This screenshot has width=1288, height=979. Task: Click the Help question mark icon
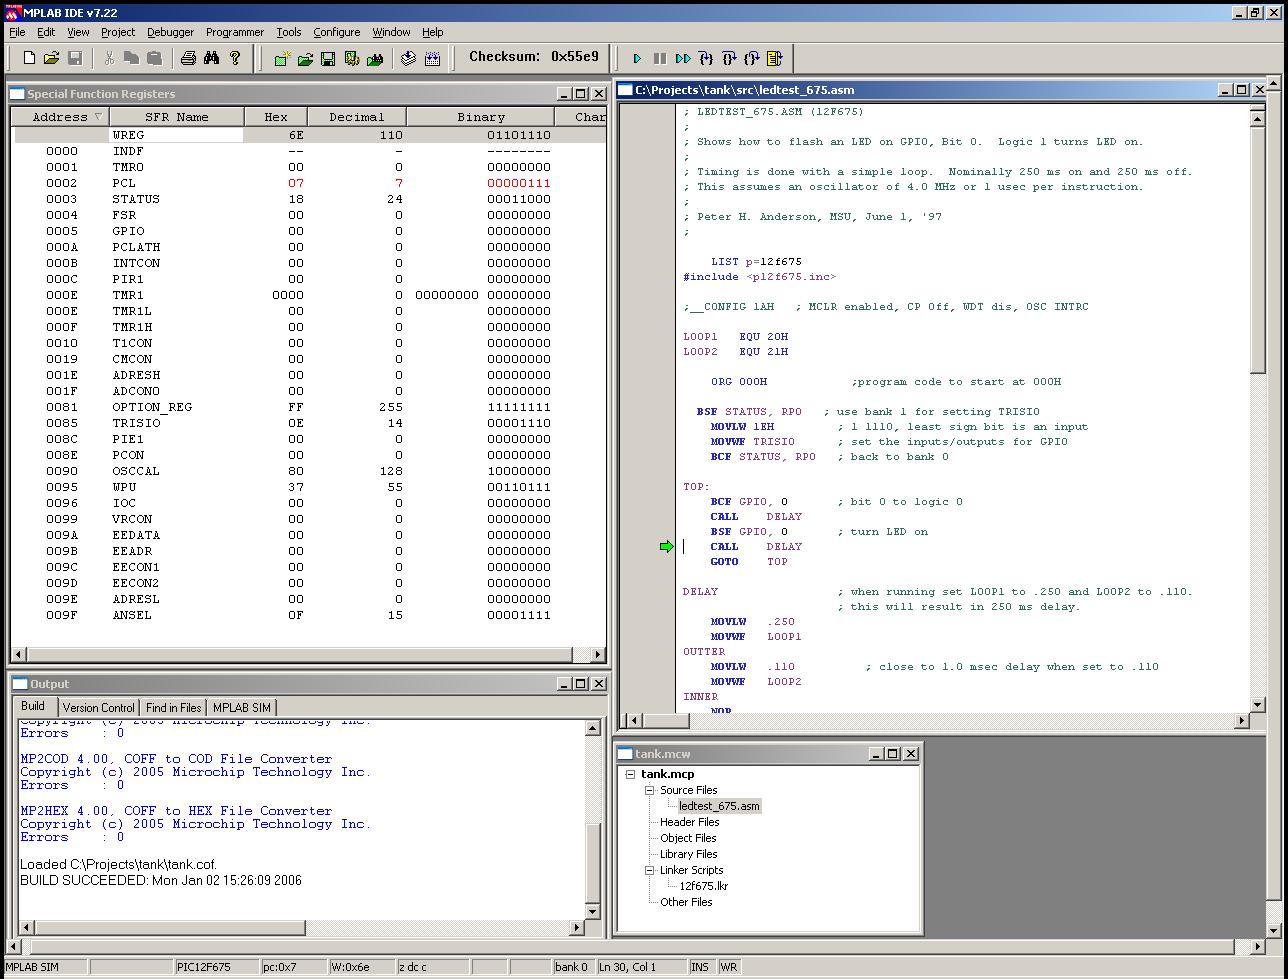(x=235, y=58)
